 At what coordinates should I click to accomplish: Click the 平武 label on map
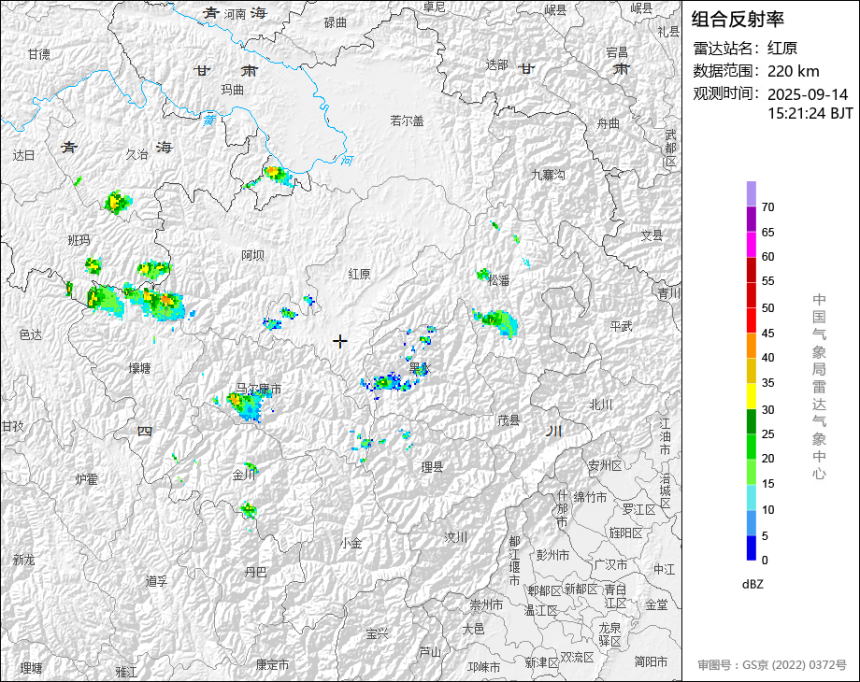click(621, 326)
